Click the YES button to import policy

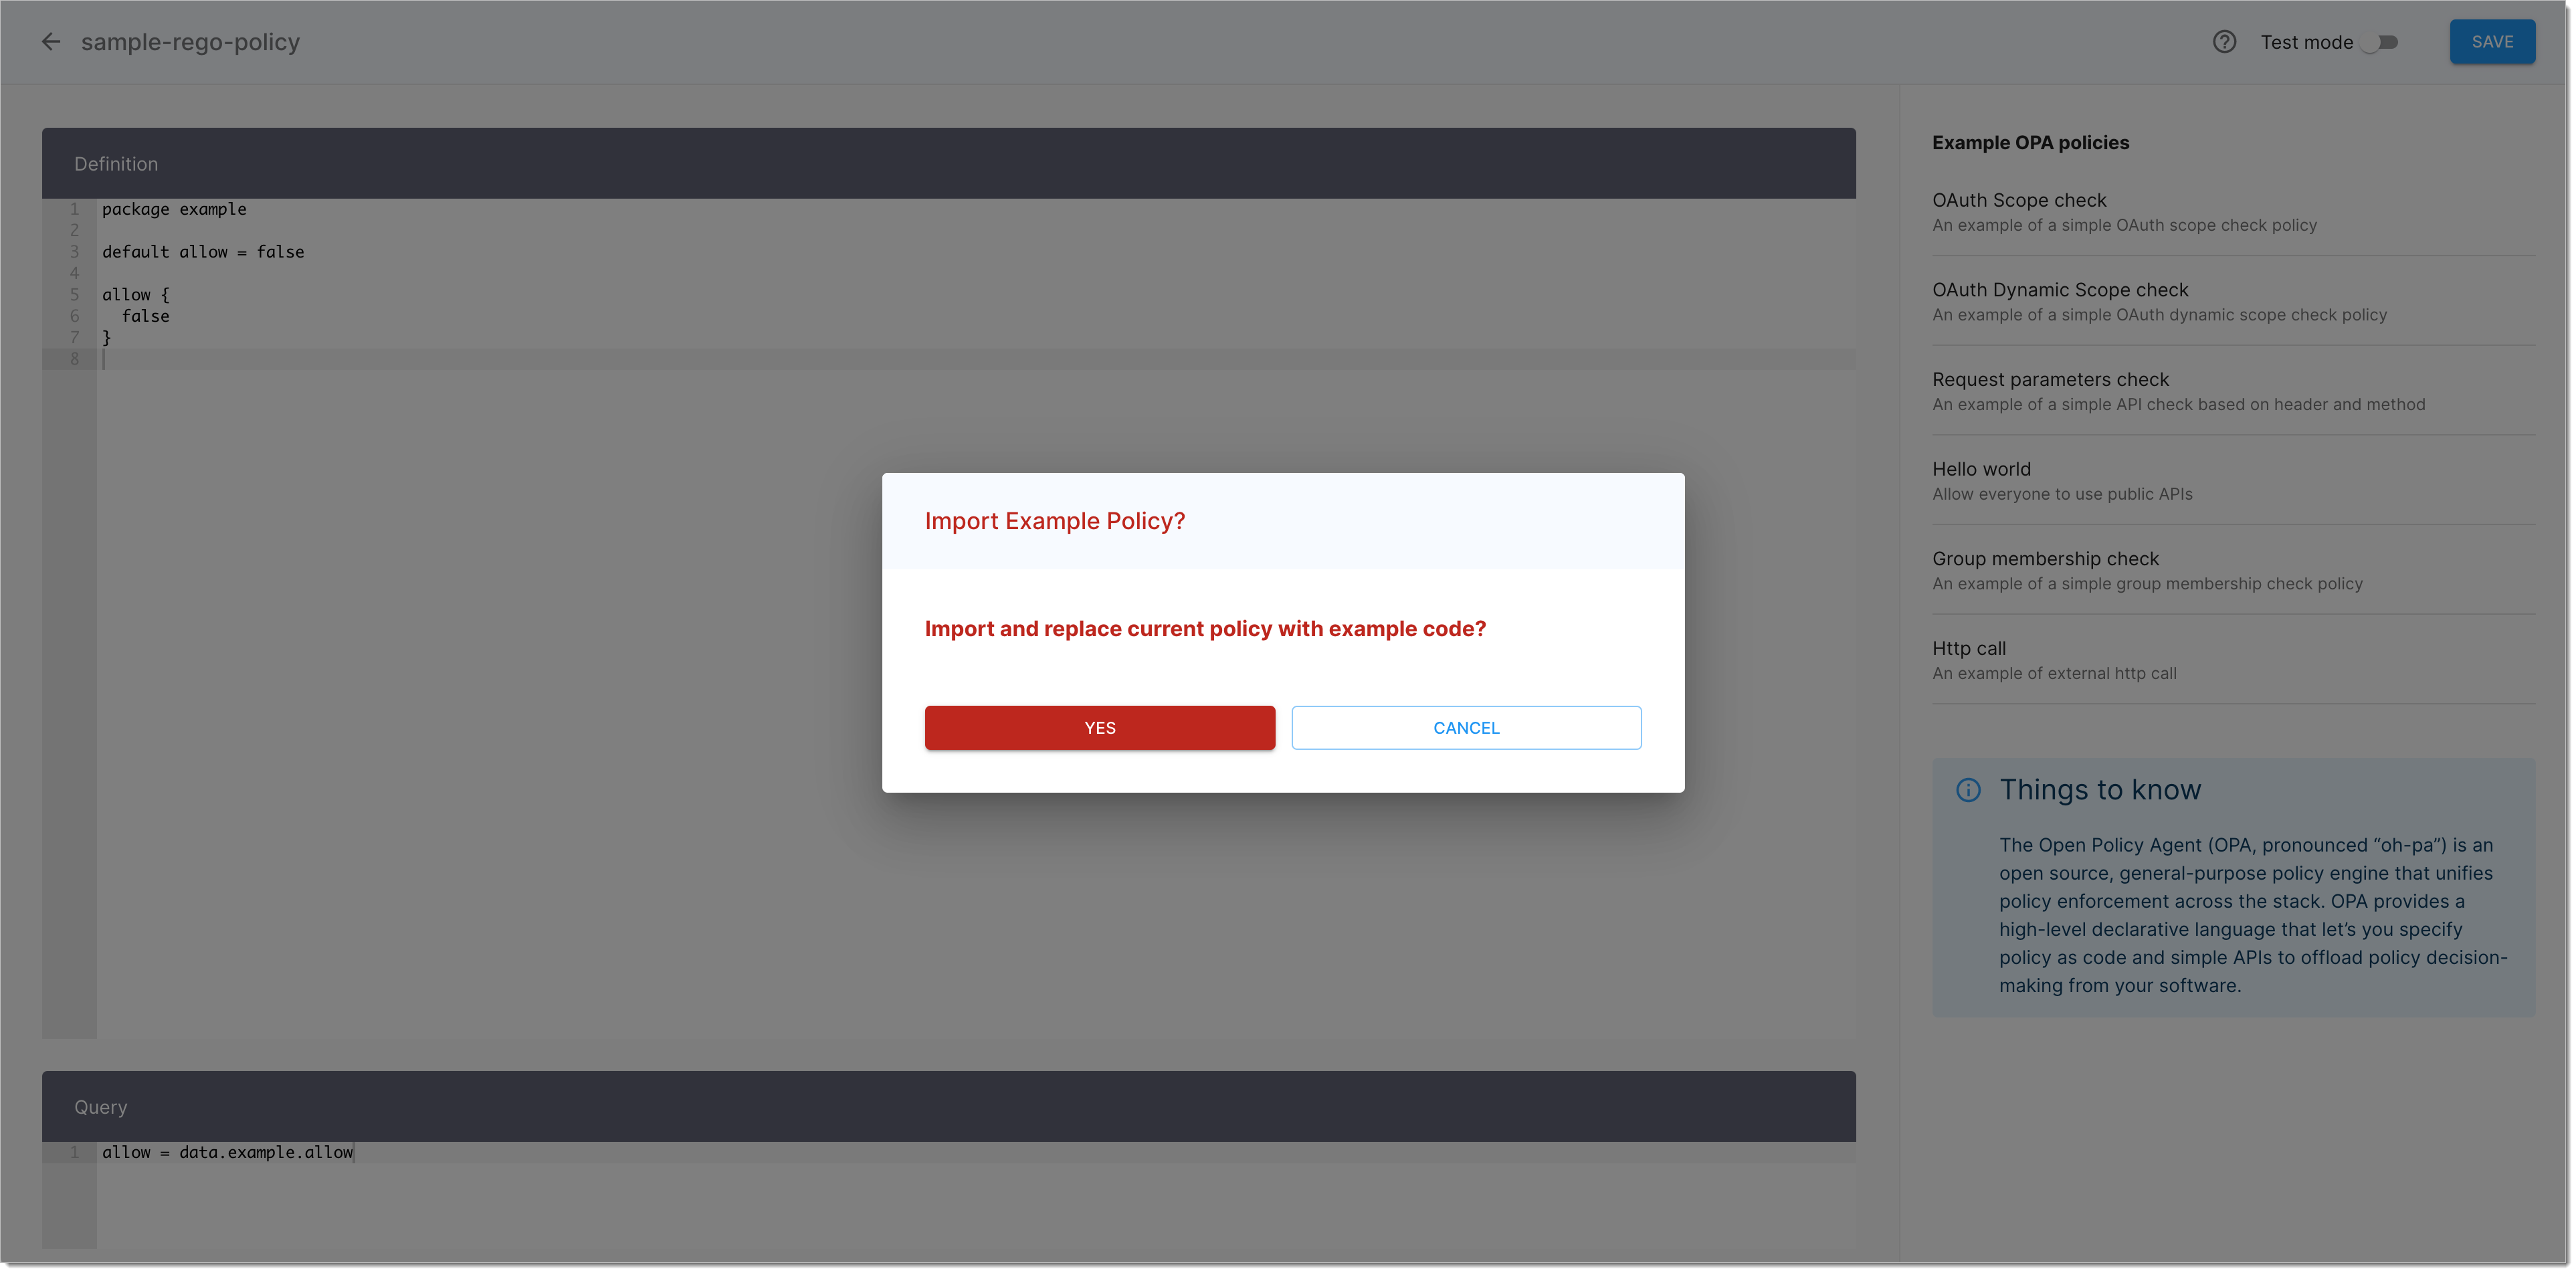click(x=1099, y=726)
